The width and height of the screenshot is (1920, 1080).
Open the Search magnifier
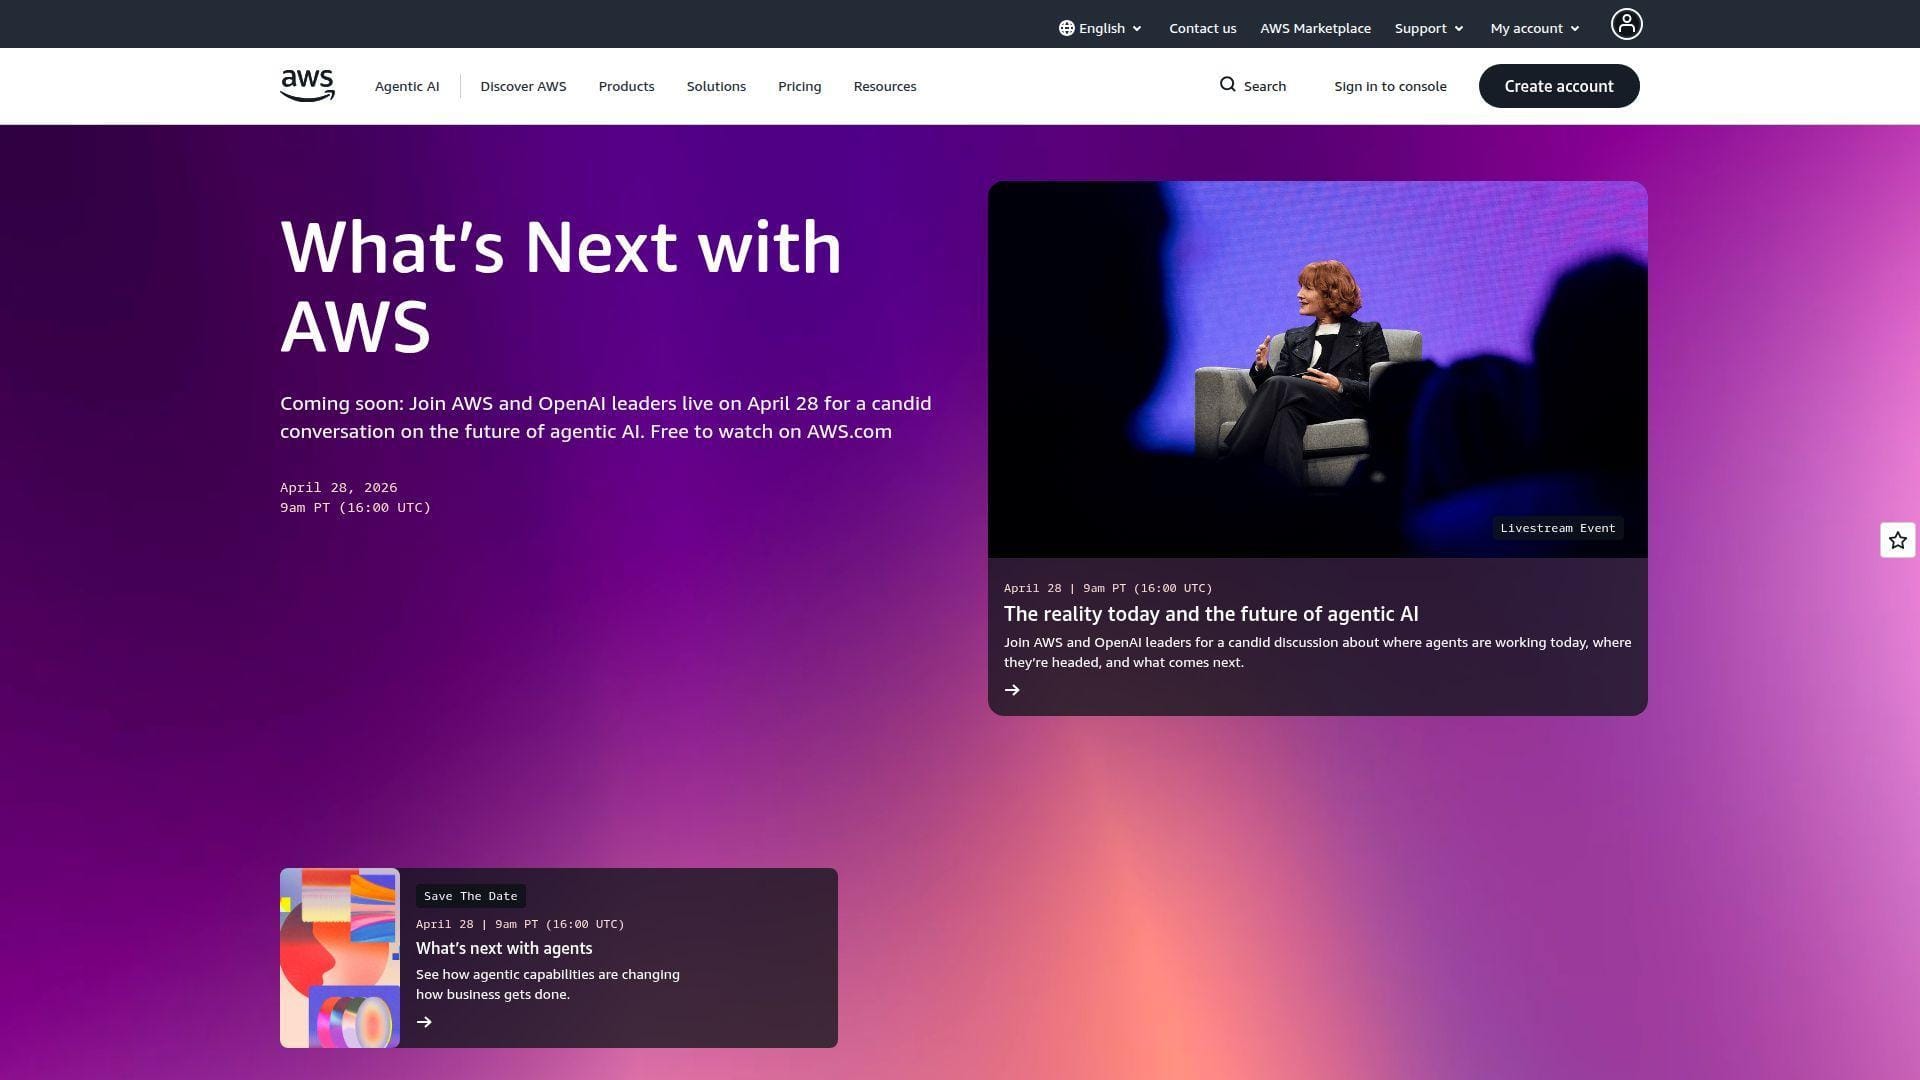click(x=1252, y=86)
